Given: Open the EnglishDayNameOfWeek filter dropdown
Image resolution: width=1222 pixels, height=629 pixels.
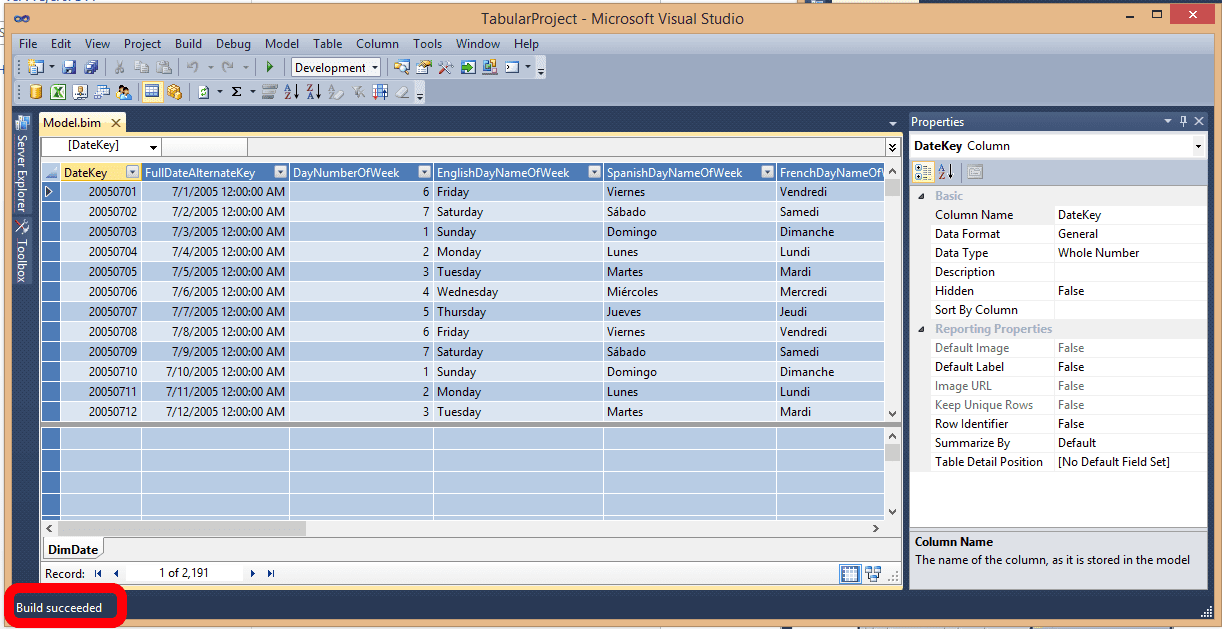Looking at the screenshot, I should click(594, 172).
